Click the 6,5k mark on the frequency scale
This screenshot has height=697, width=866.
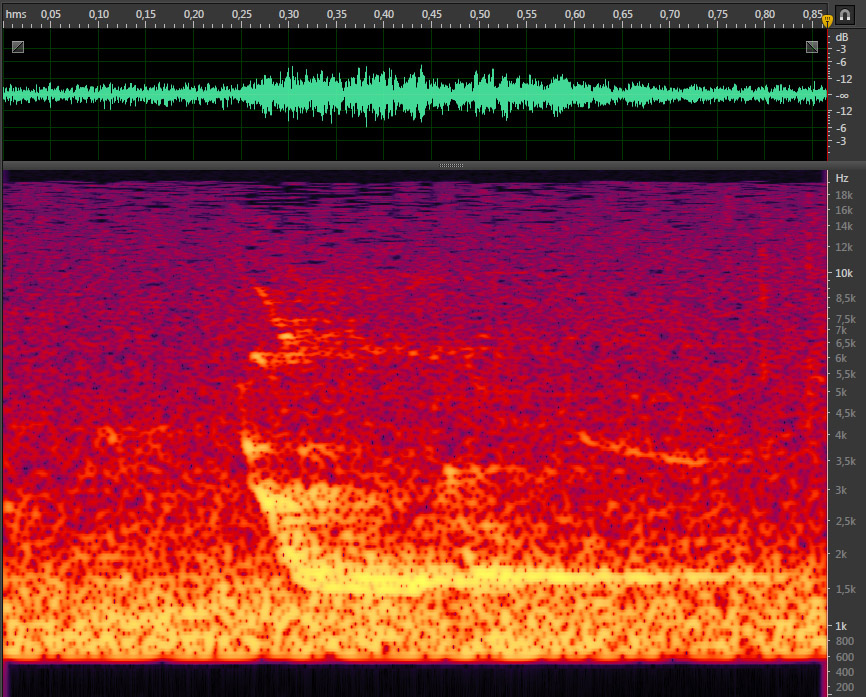[846, 343]
